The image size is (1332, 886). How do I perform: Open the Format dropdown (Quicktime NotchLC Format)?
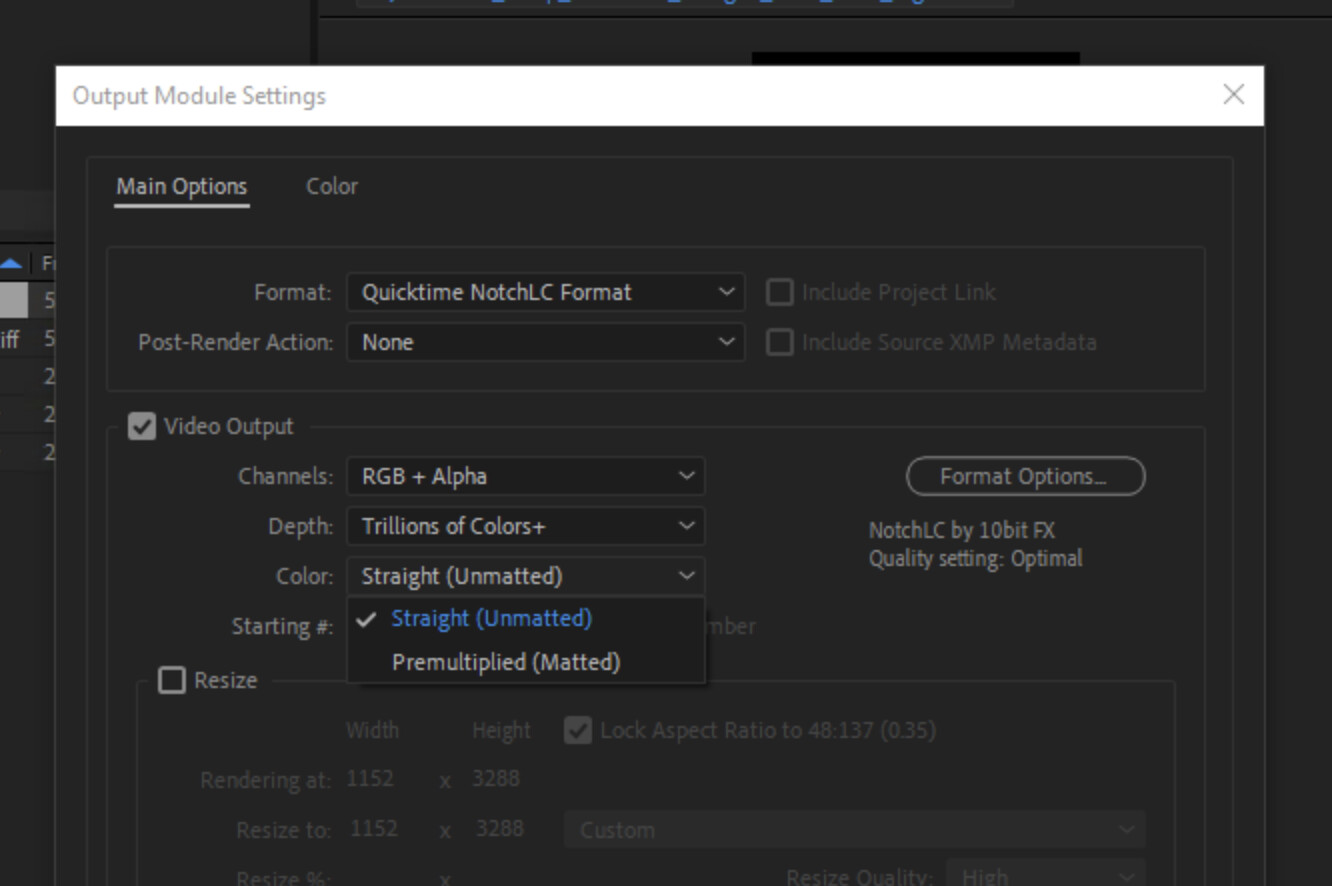point(546,292)
